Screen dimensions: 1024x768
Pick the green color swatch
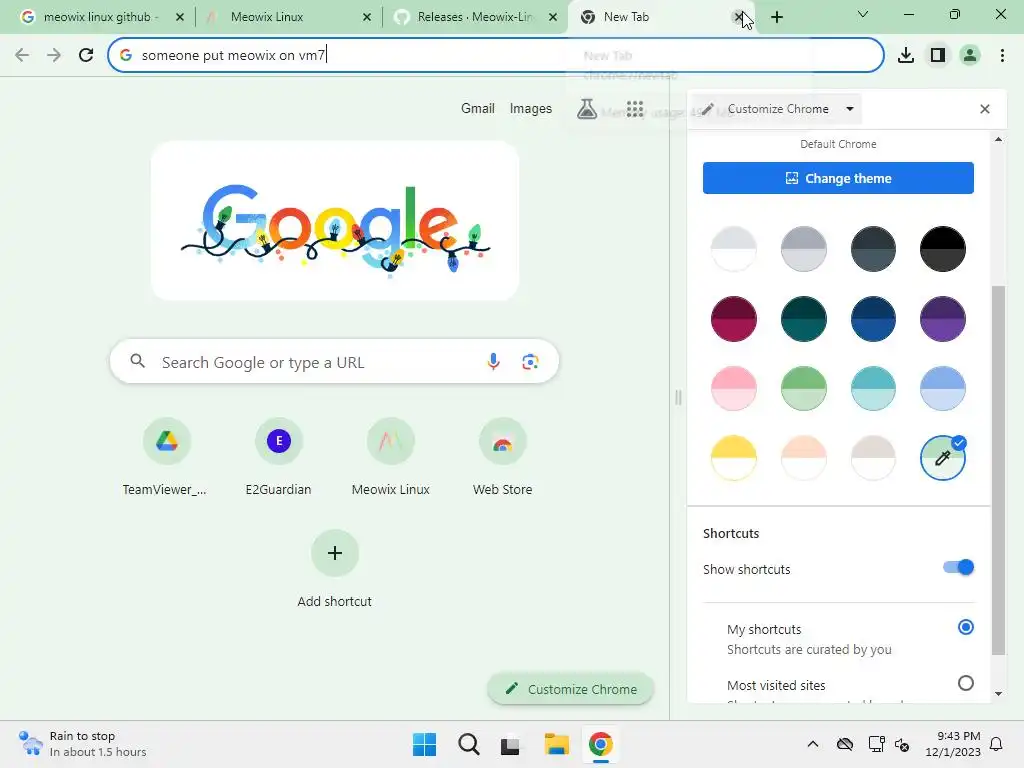[803, 389]
